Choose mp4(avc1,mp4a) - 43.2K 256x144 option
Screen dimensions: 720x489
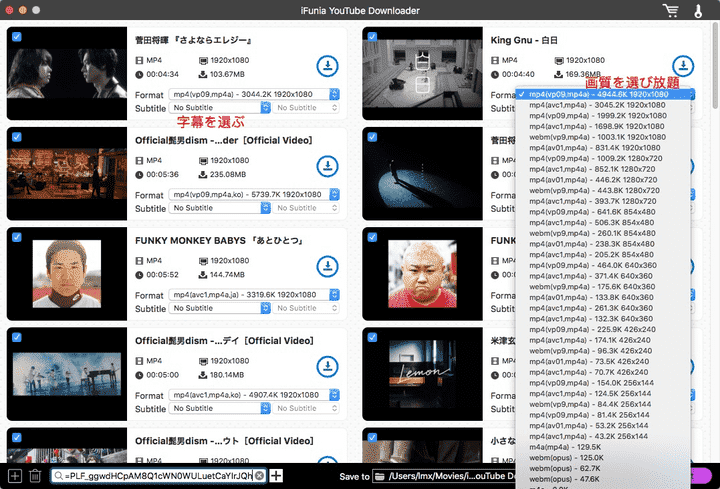(x=602, y=436)
